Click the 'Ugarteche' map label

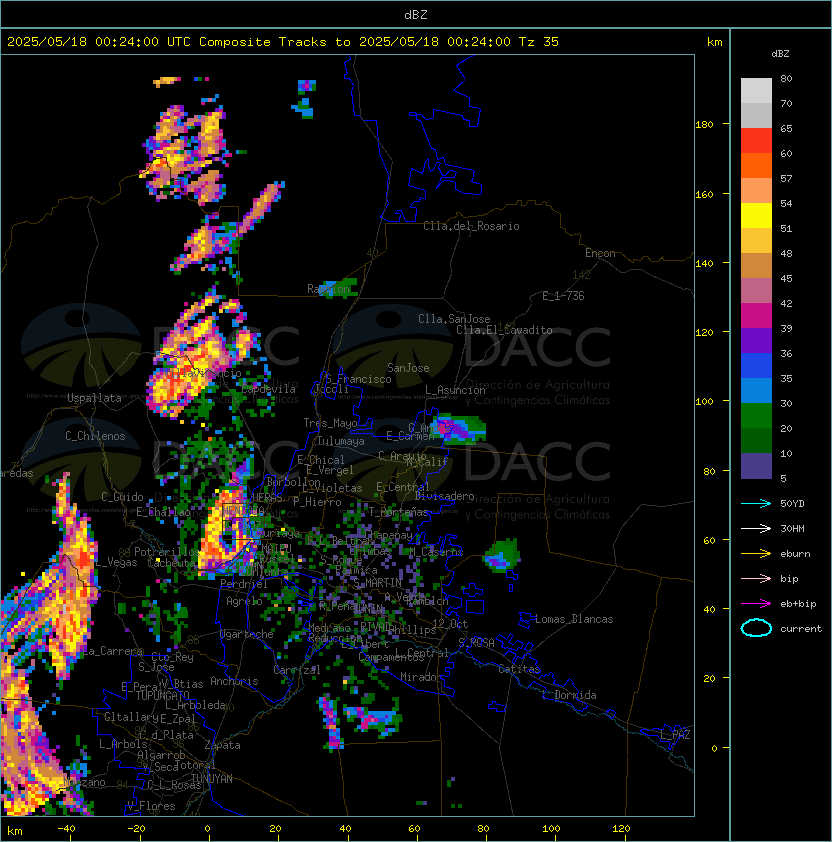[247, 634]
